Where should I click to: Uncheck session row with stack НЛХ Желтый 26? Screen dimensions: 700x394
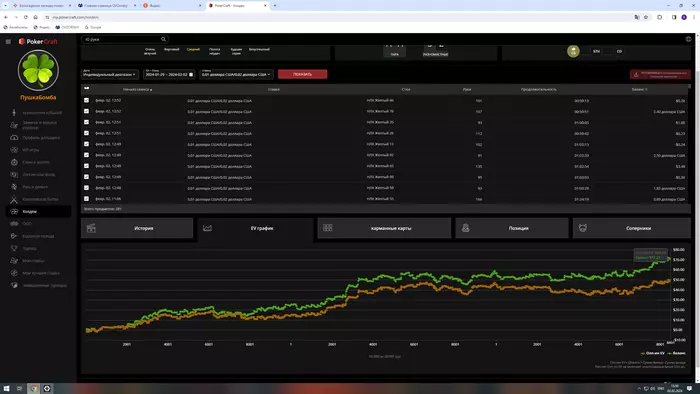coord(87,133)
